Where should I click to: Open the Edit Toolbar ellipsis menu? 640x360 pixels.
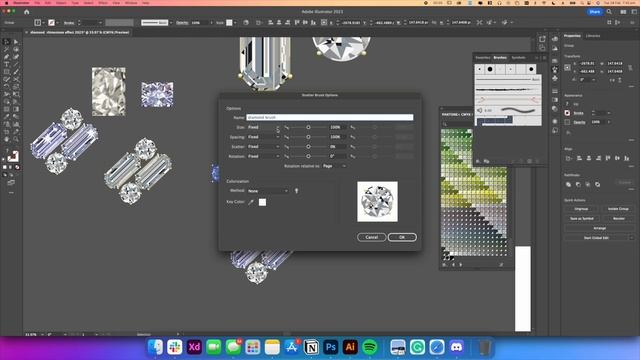click(x=11, y=193)
